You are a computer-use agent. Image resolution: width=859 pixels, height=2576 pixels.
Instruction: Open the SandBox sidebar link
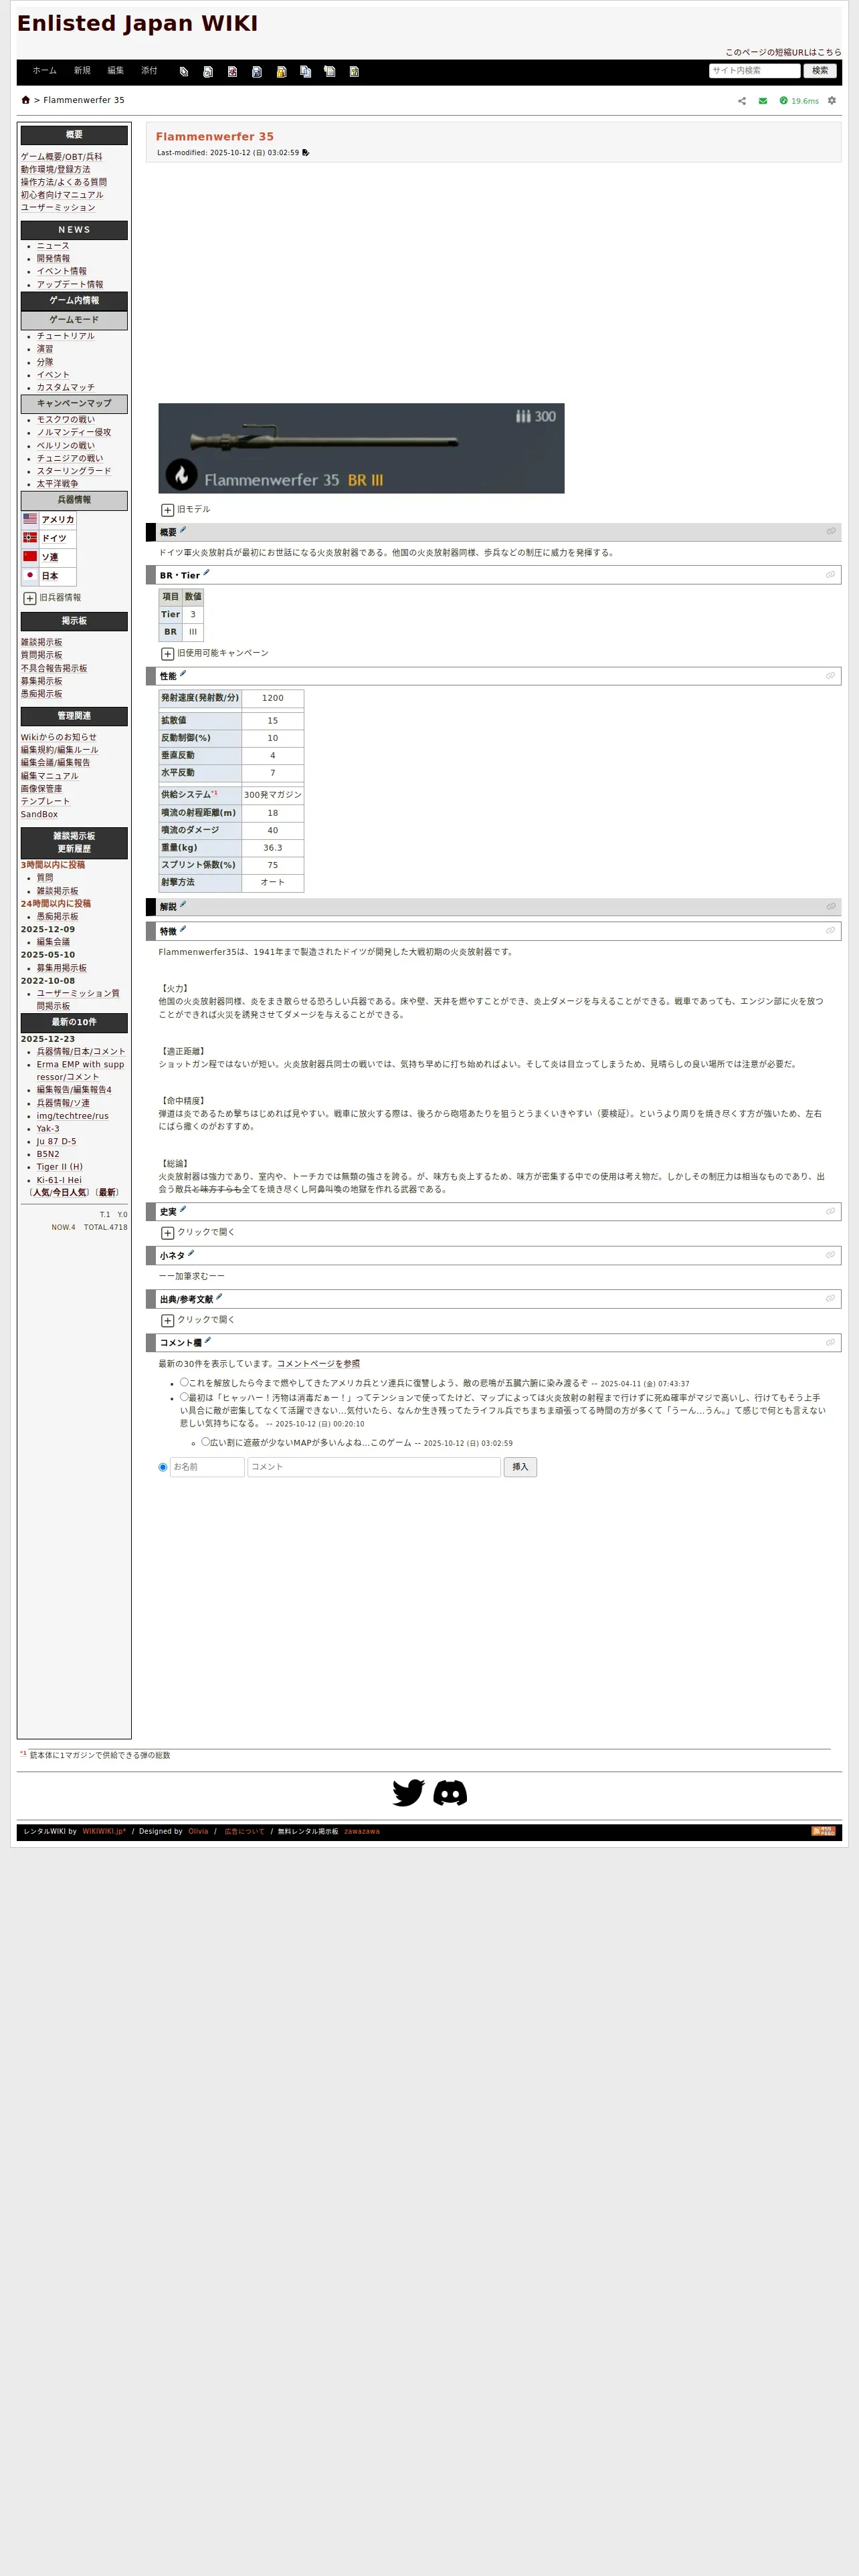click(40, 815)
